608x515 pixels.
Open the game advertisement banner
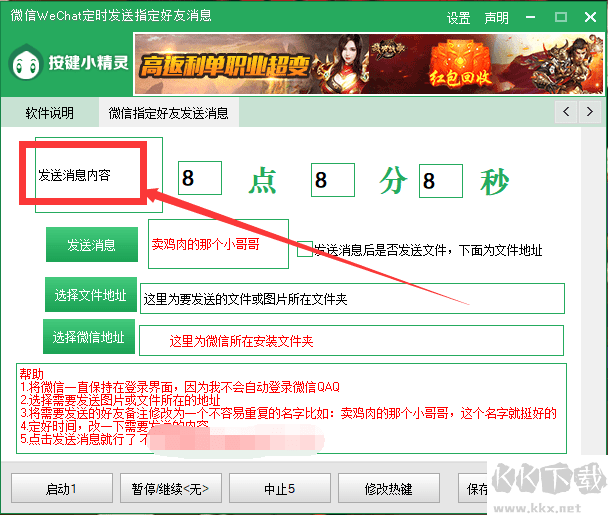[x=369, y=64]
